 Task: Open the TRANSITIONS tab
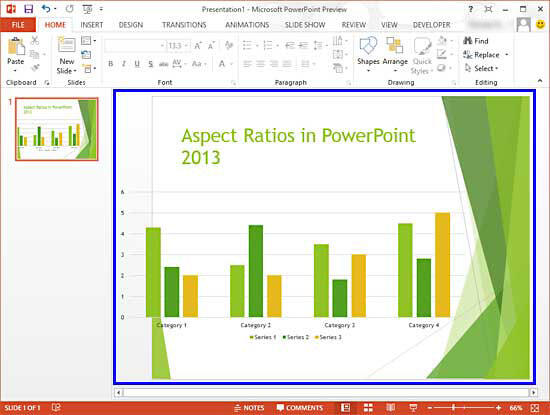pyautogui.click(x=184, y=25)
